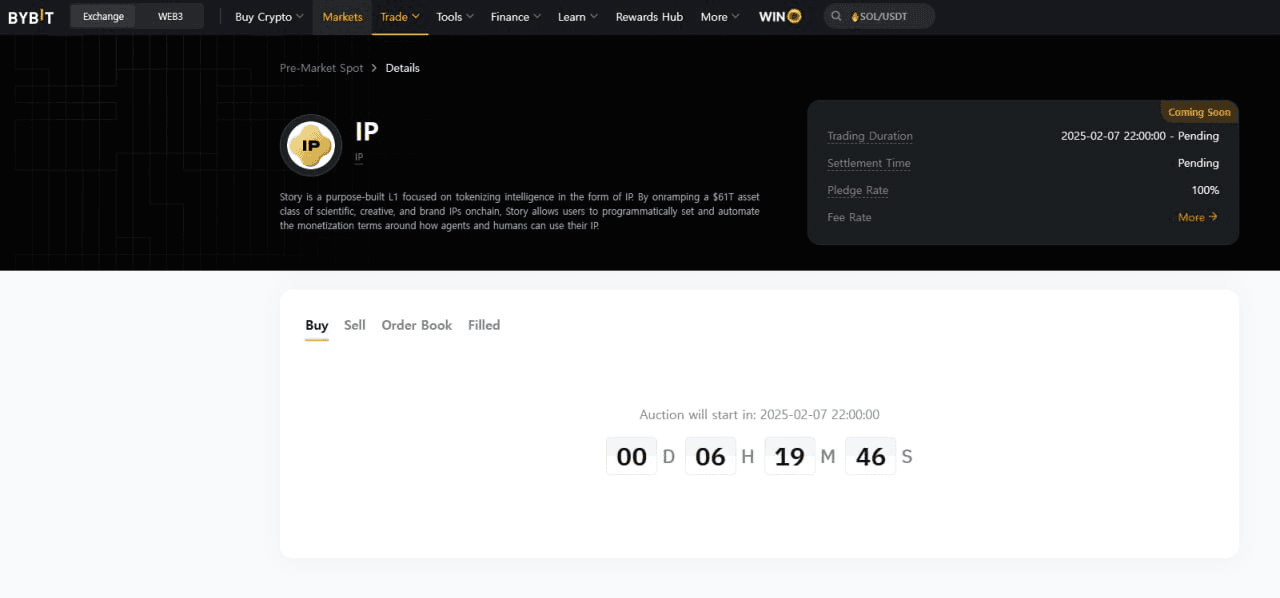
Task: Switch to the Sell tab
Action: click(355, 325)
